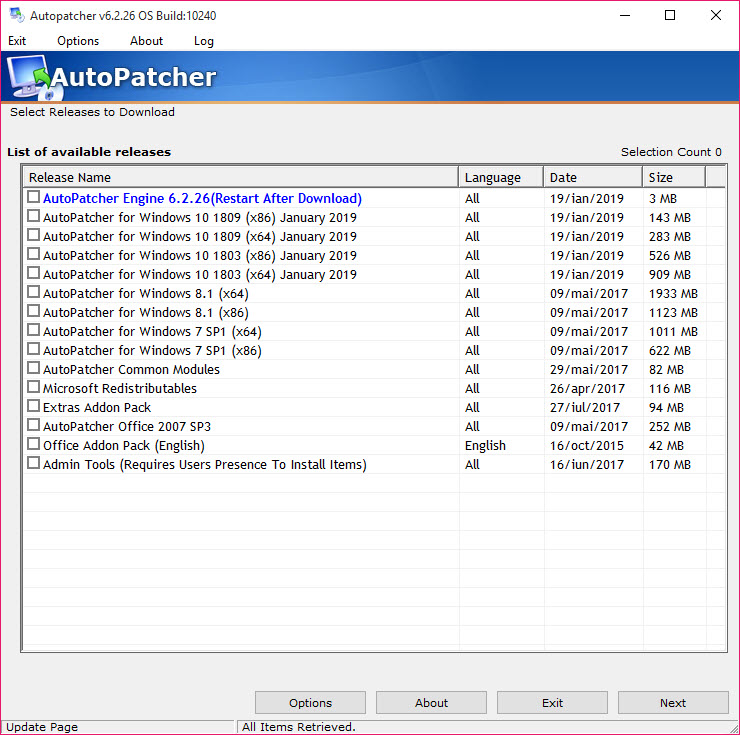Click the All Items Retrieved status text
This screenshot has height=735, width=740.
[298, 727]
